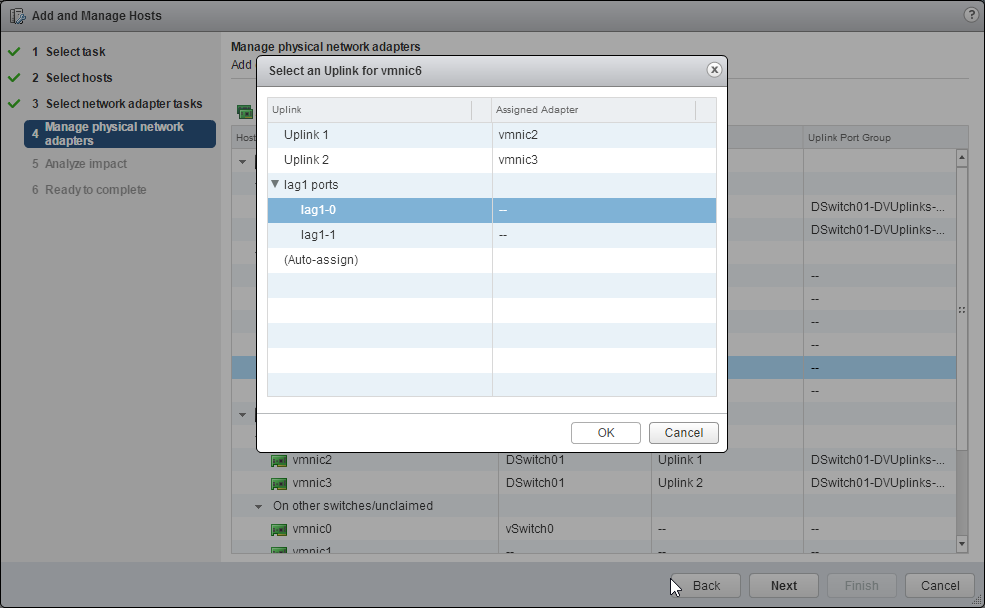Image resolution: width=985 pixels, height=608 pixels.
Task: Close the Select an Uplink dialog
Action: 714,70
